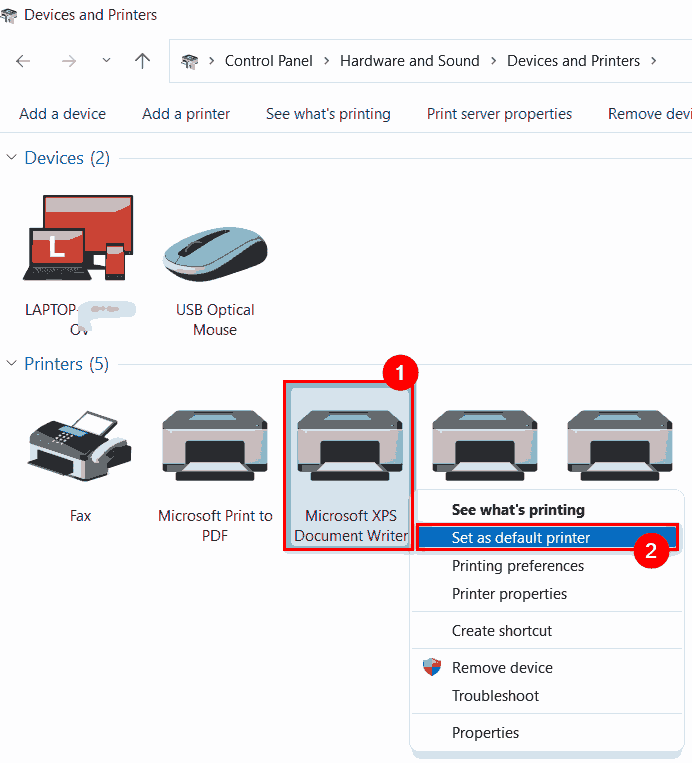Choose Set as default printer

[547, 538]
